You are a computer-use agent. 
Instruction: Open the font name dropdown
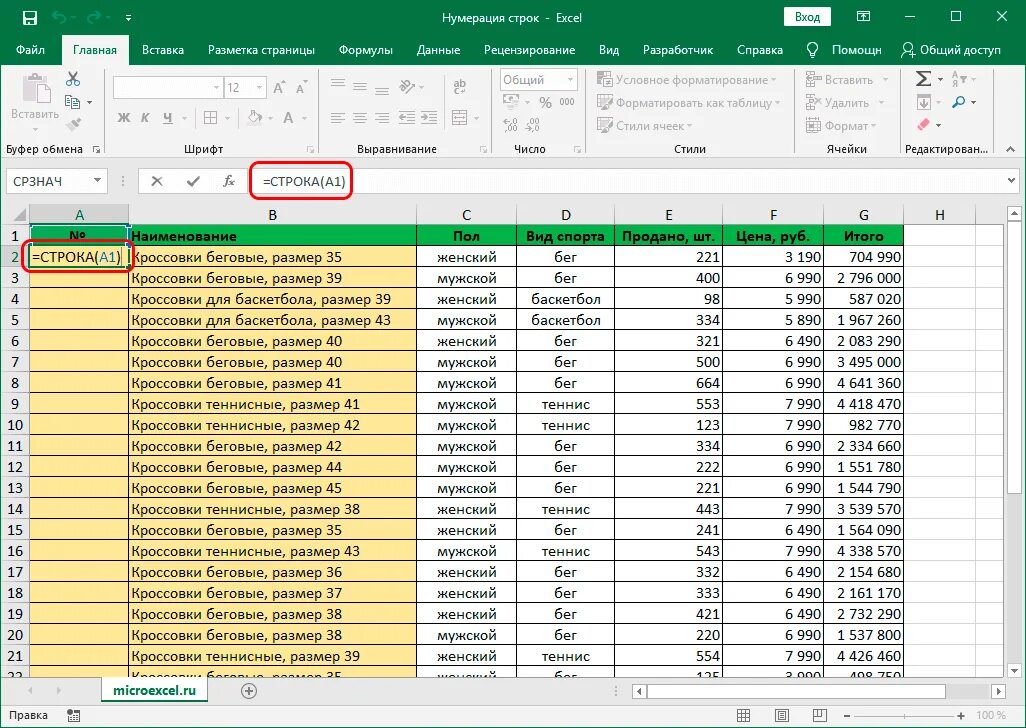[x=216, y=88]
